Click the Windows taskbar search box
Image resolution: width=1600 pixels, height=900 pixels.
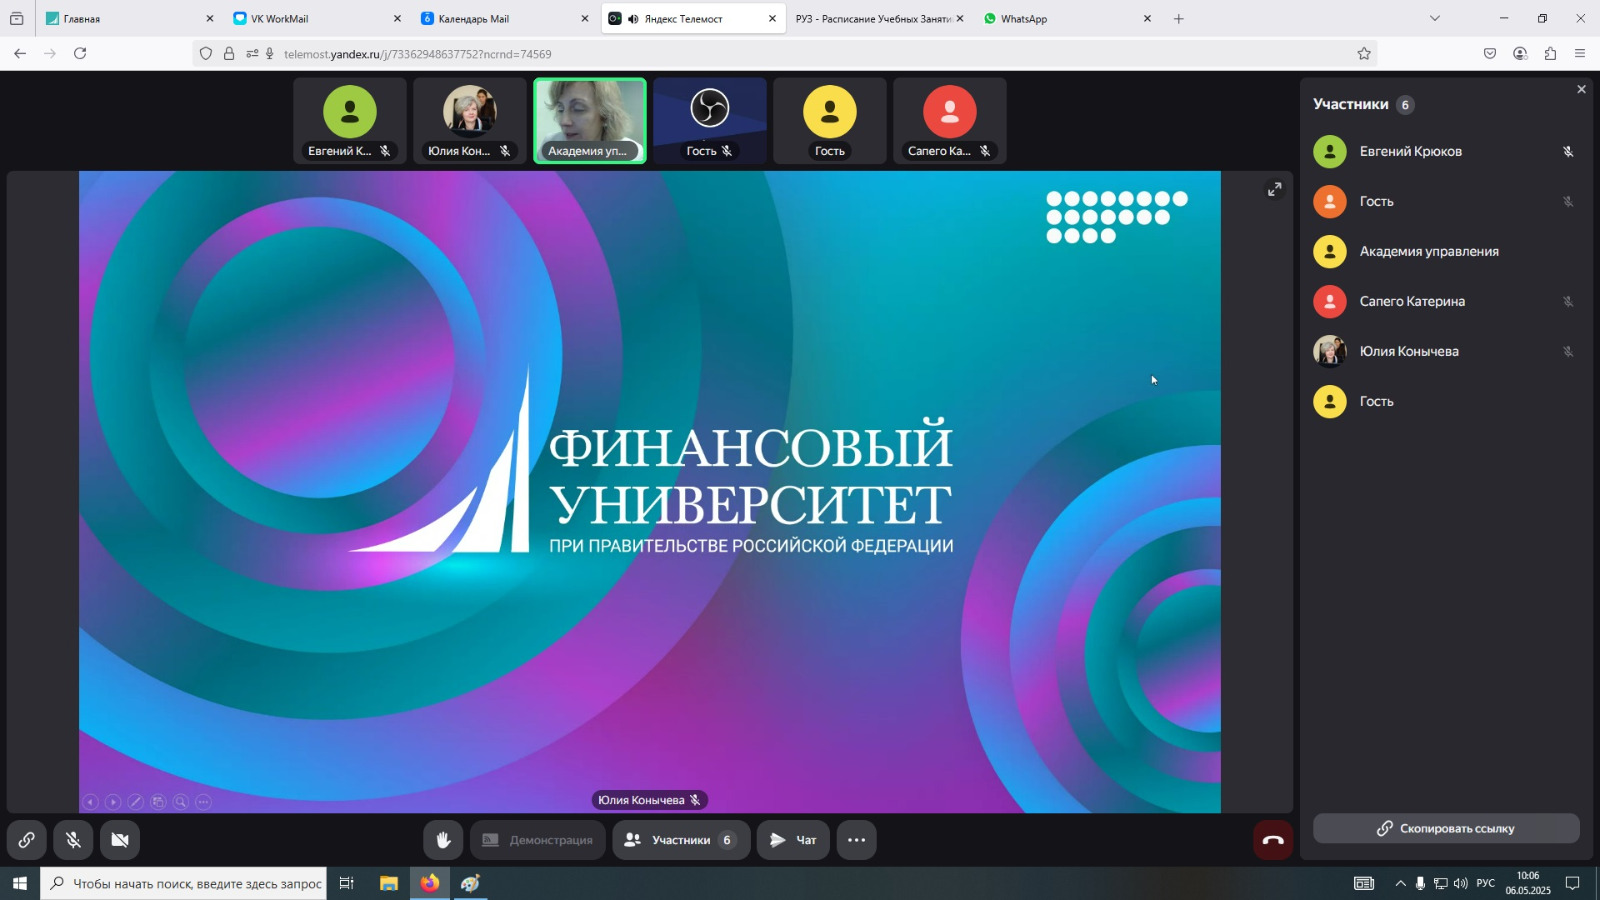[x=184, y=883]
